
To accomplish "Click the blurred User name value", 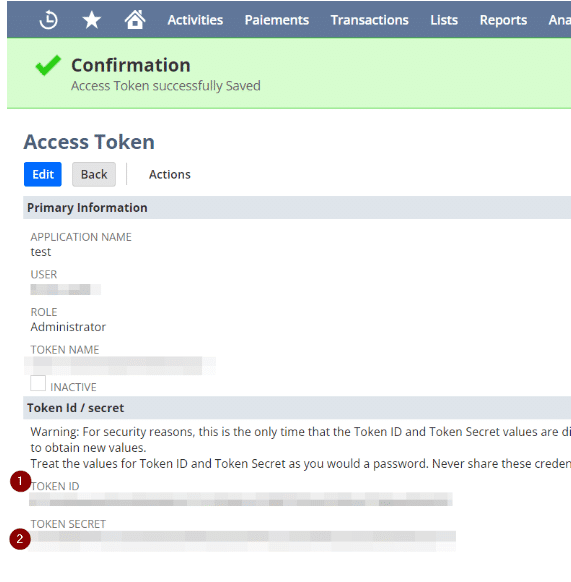I will 66,289.
